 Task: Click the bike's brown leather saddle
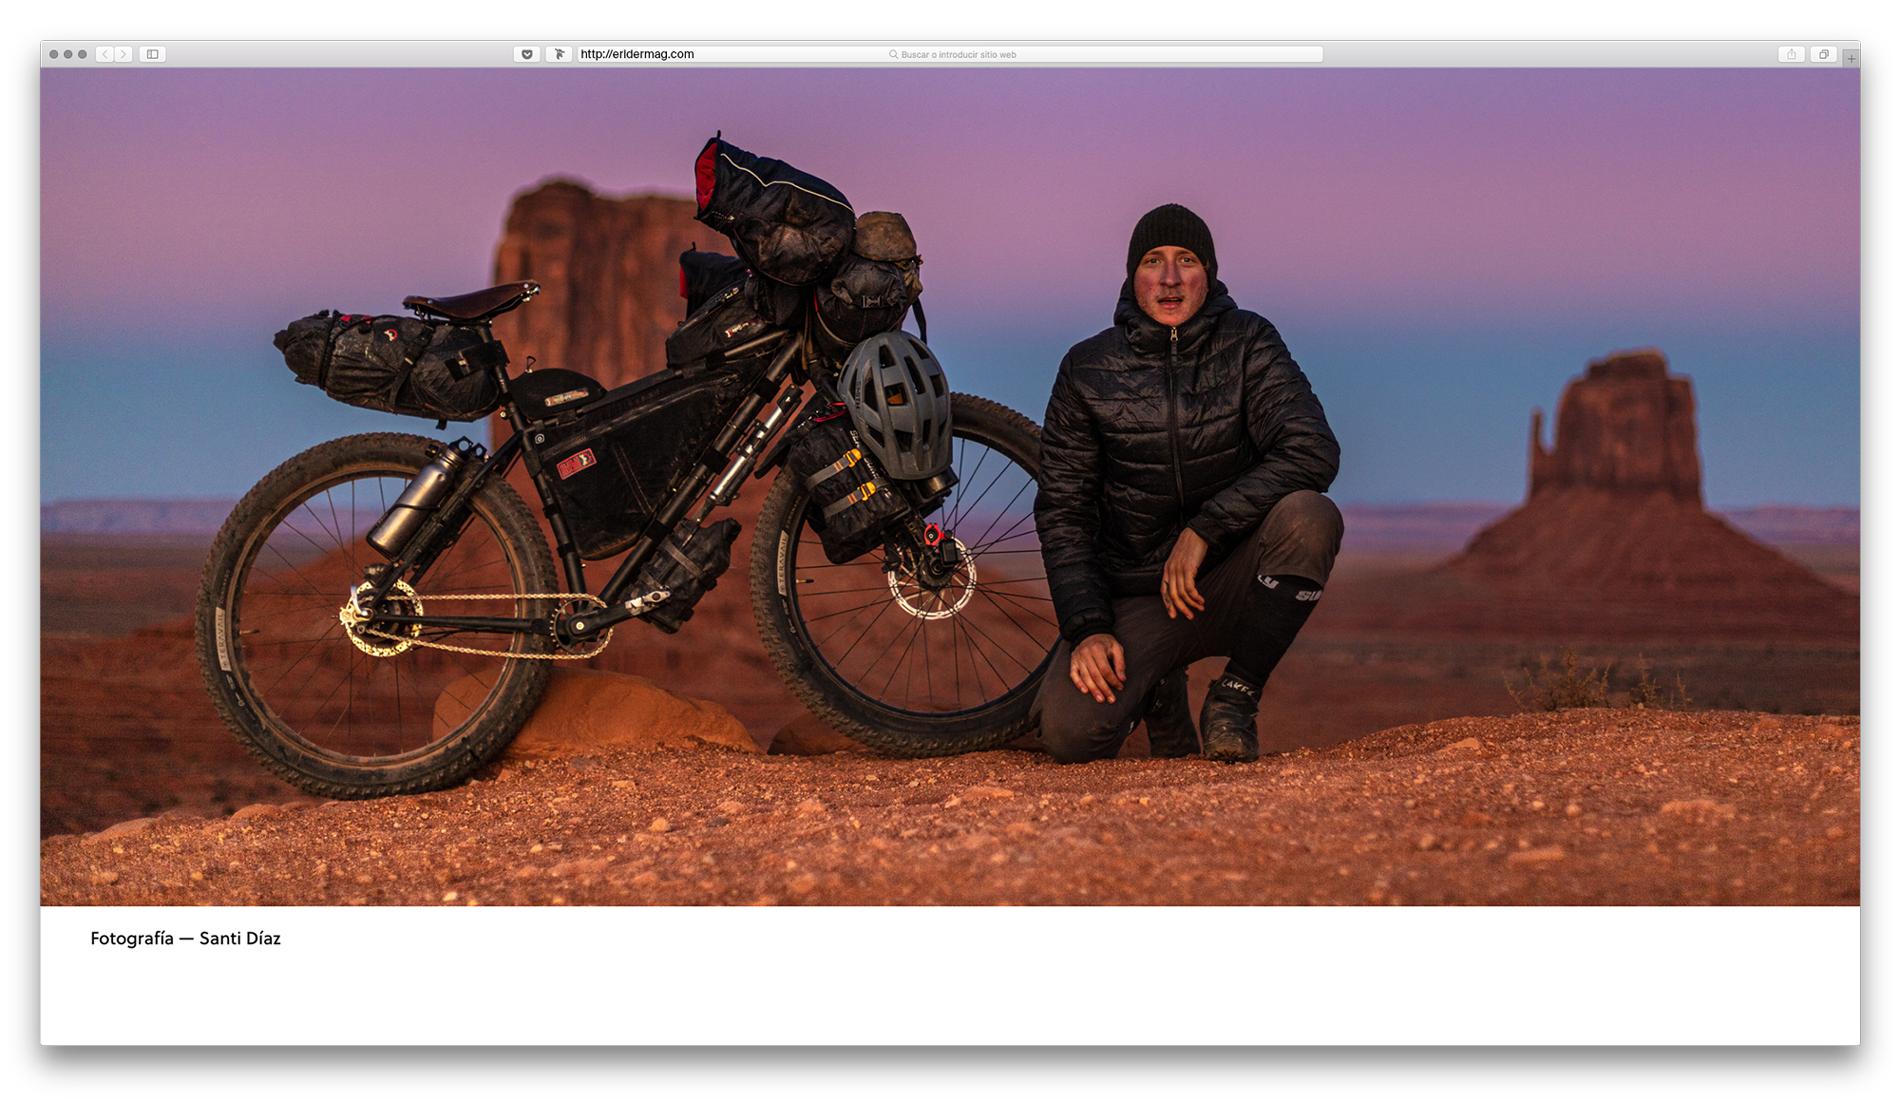pyautogui.click(x=470, y=300)
